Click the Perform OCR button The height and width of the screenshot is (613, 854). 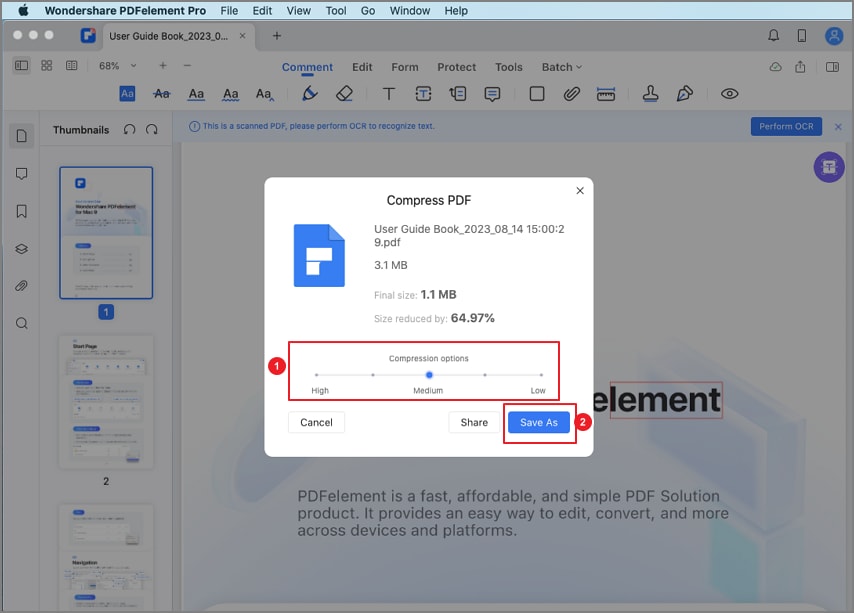(786, 126)
